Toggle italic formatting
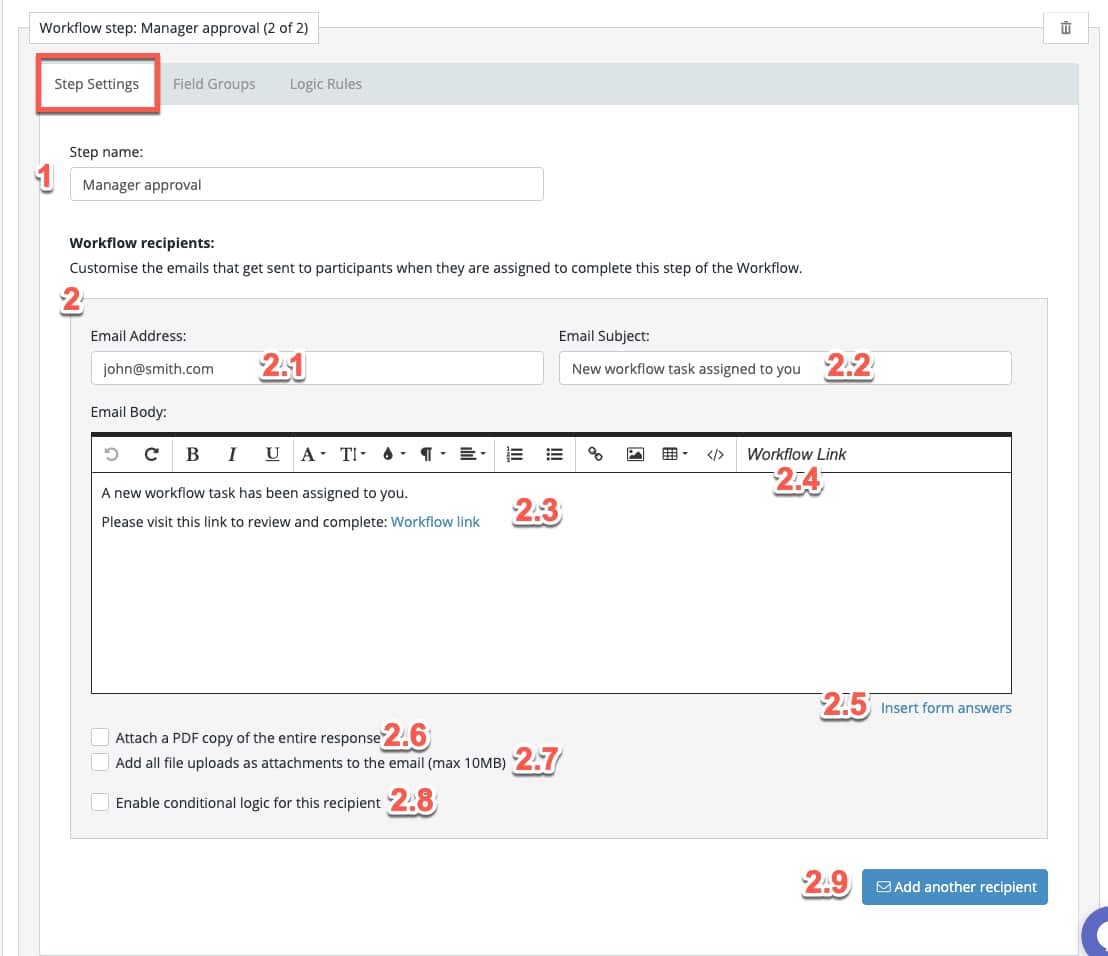1108x956 pixels. [232, 454]
